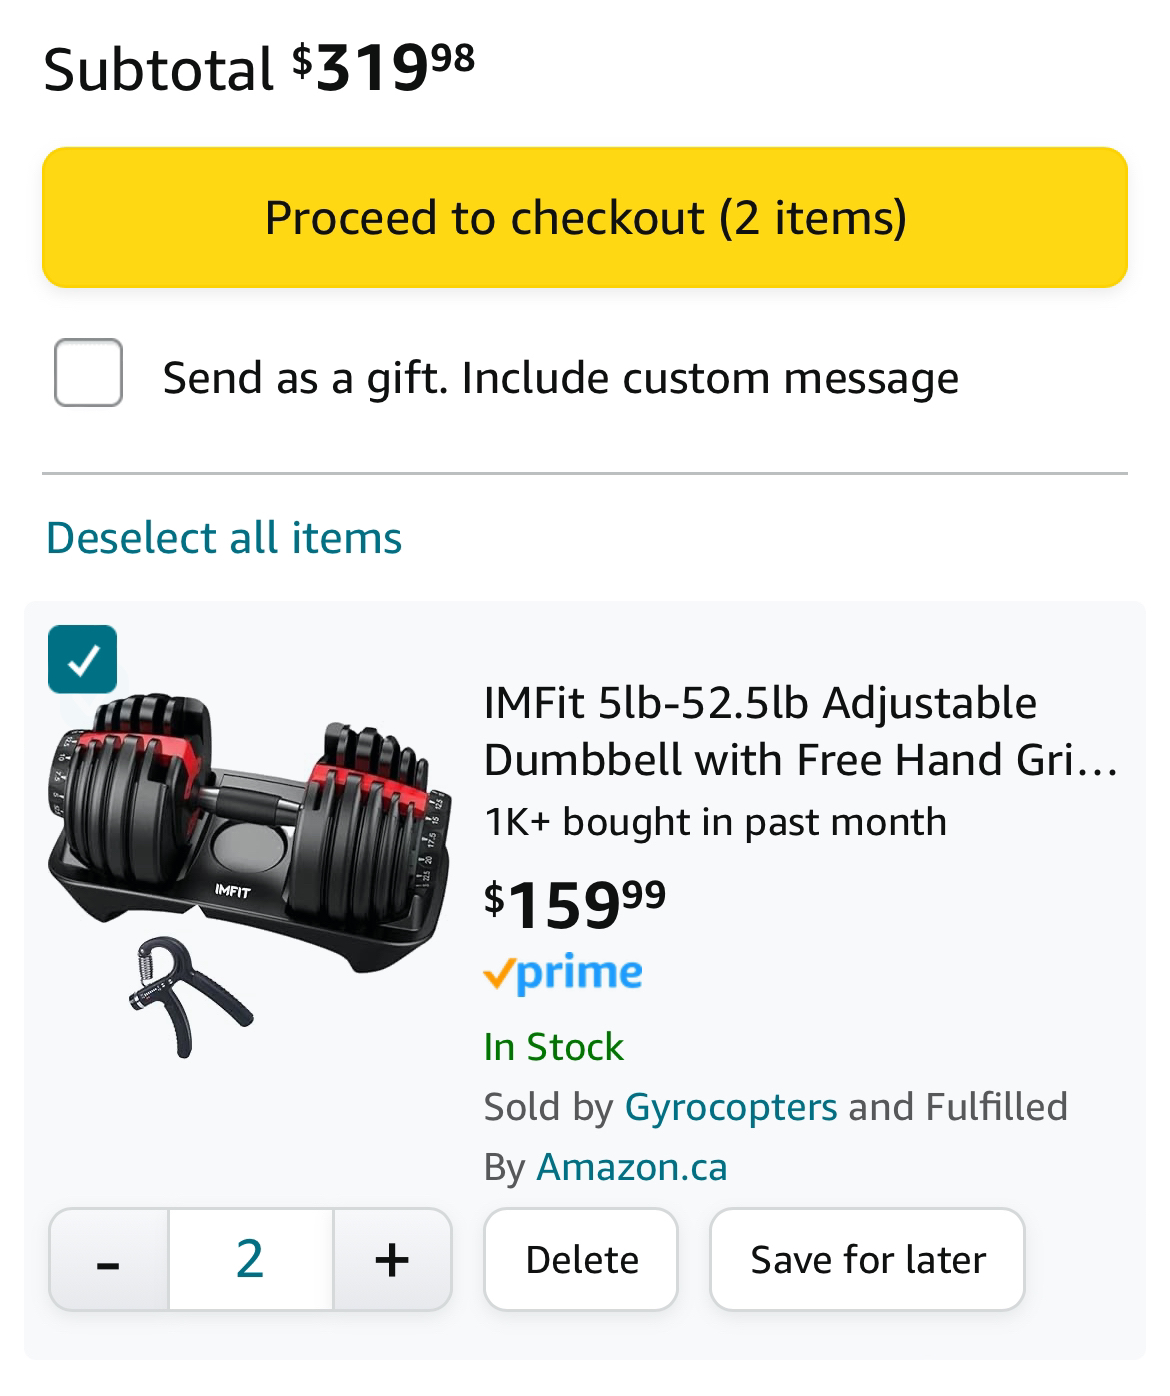Visit the Gyrocopters seller page

[729, 1107]
